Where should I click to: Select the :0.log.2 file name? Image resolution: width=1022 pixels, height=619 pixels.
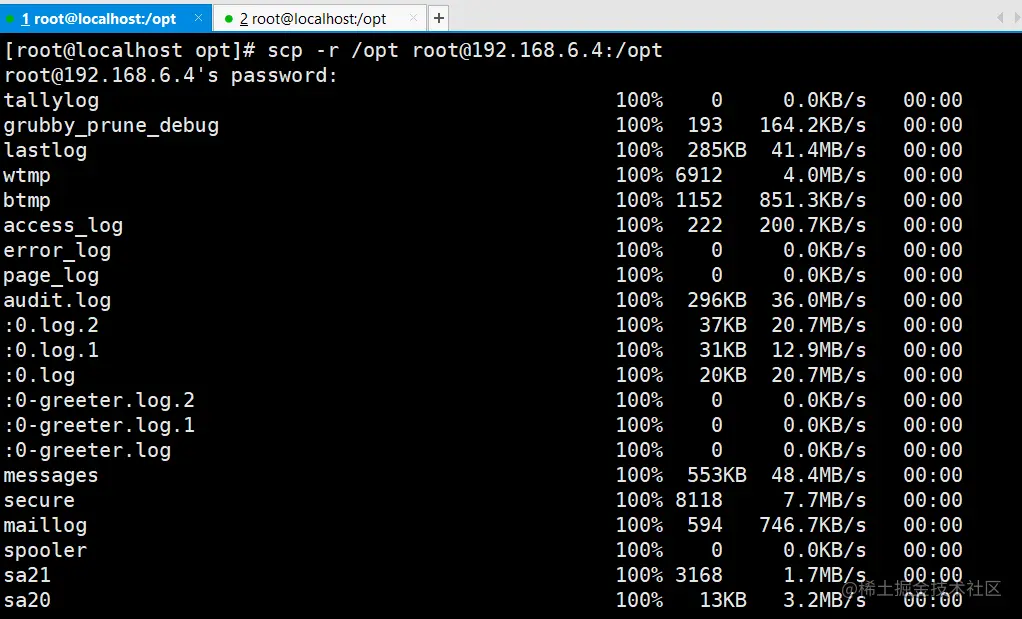pyautogui.click(x=51, y=325)
